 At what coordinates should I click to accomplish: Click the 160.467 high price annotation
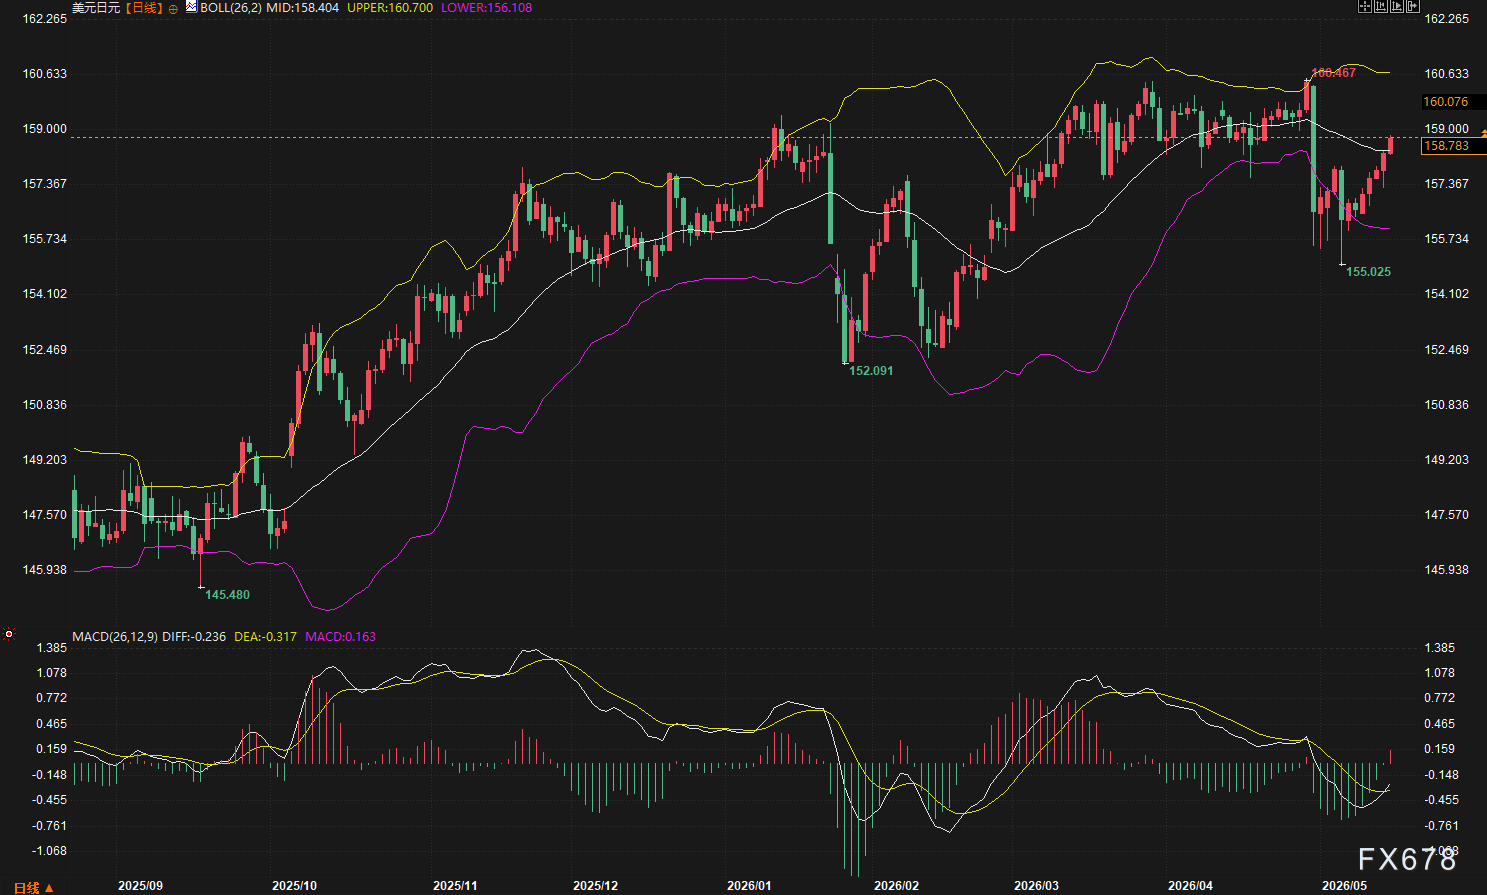(x=1334, y=73)
